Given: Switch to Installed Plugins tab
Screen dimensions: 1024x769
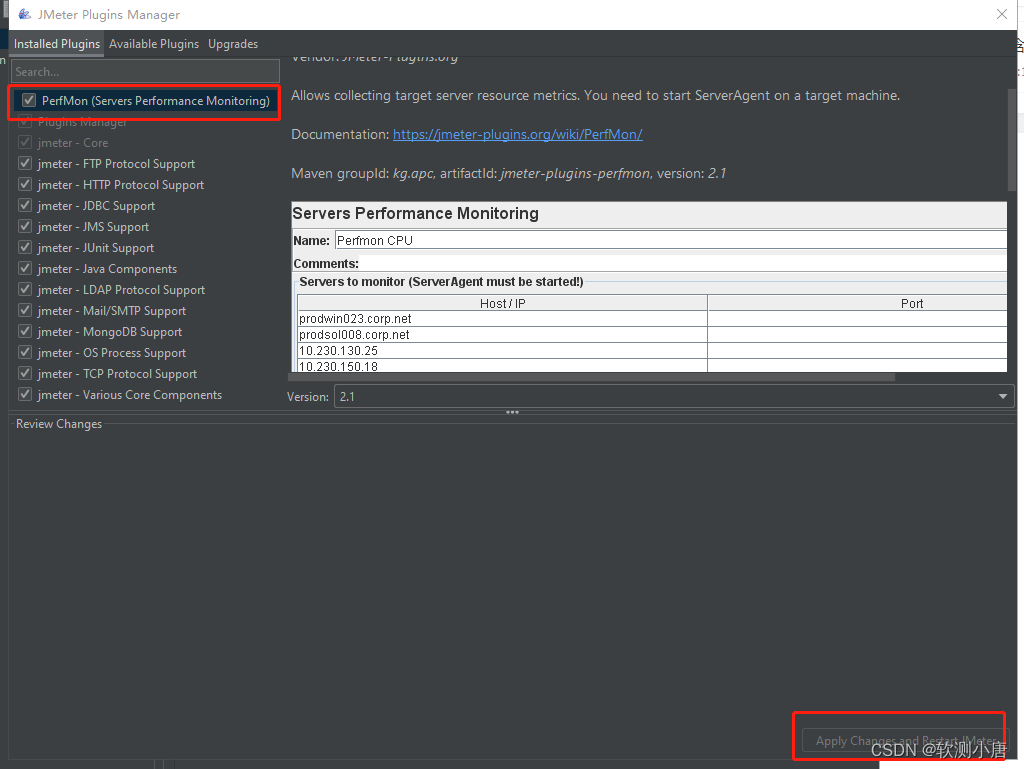Looking at the screenshot, I should [57, 44].
